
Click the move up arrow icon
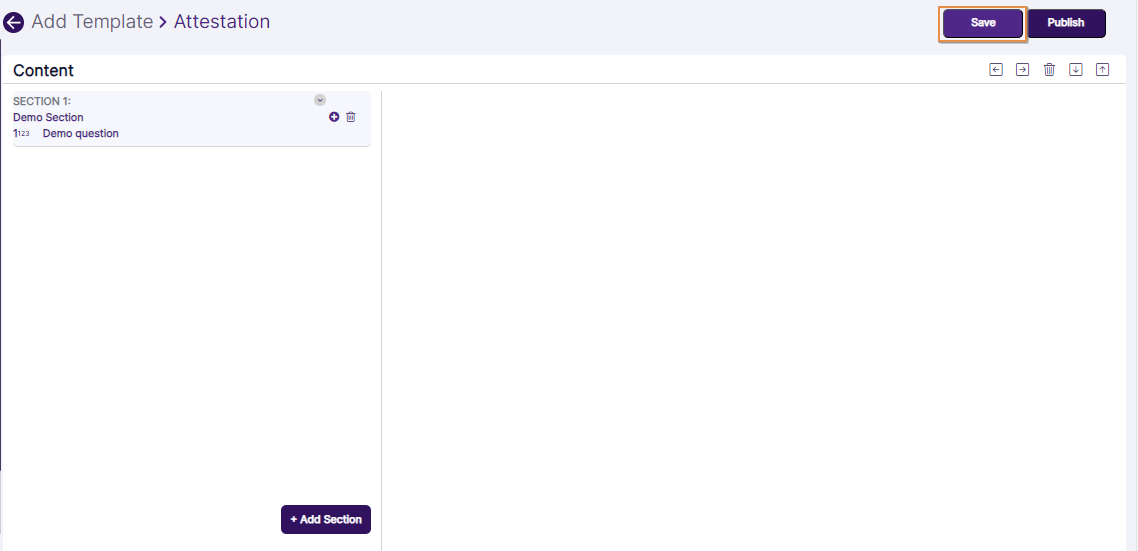tap(1102, 69)
